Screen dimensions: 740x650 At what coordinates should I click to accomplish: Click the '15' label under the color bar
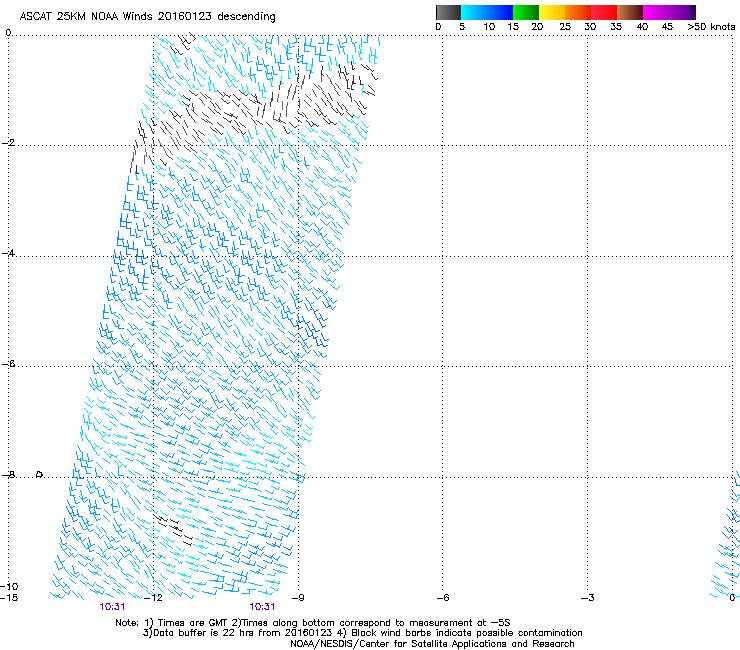(513, 27)
